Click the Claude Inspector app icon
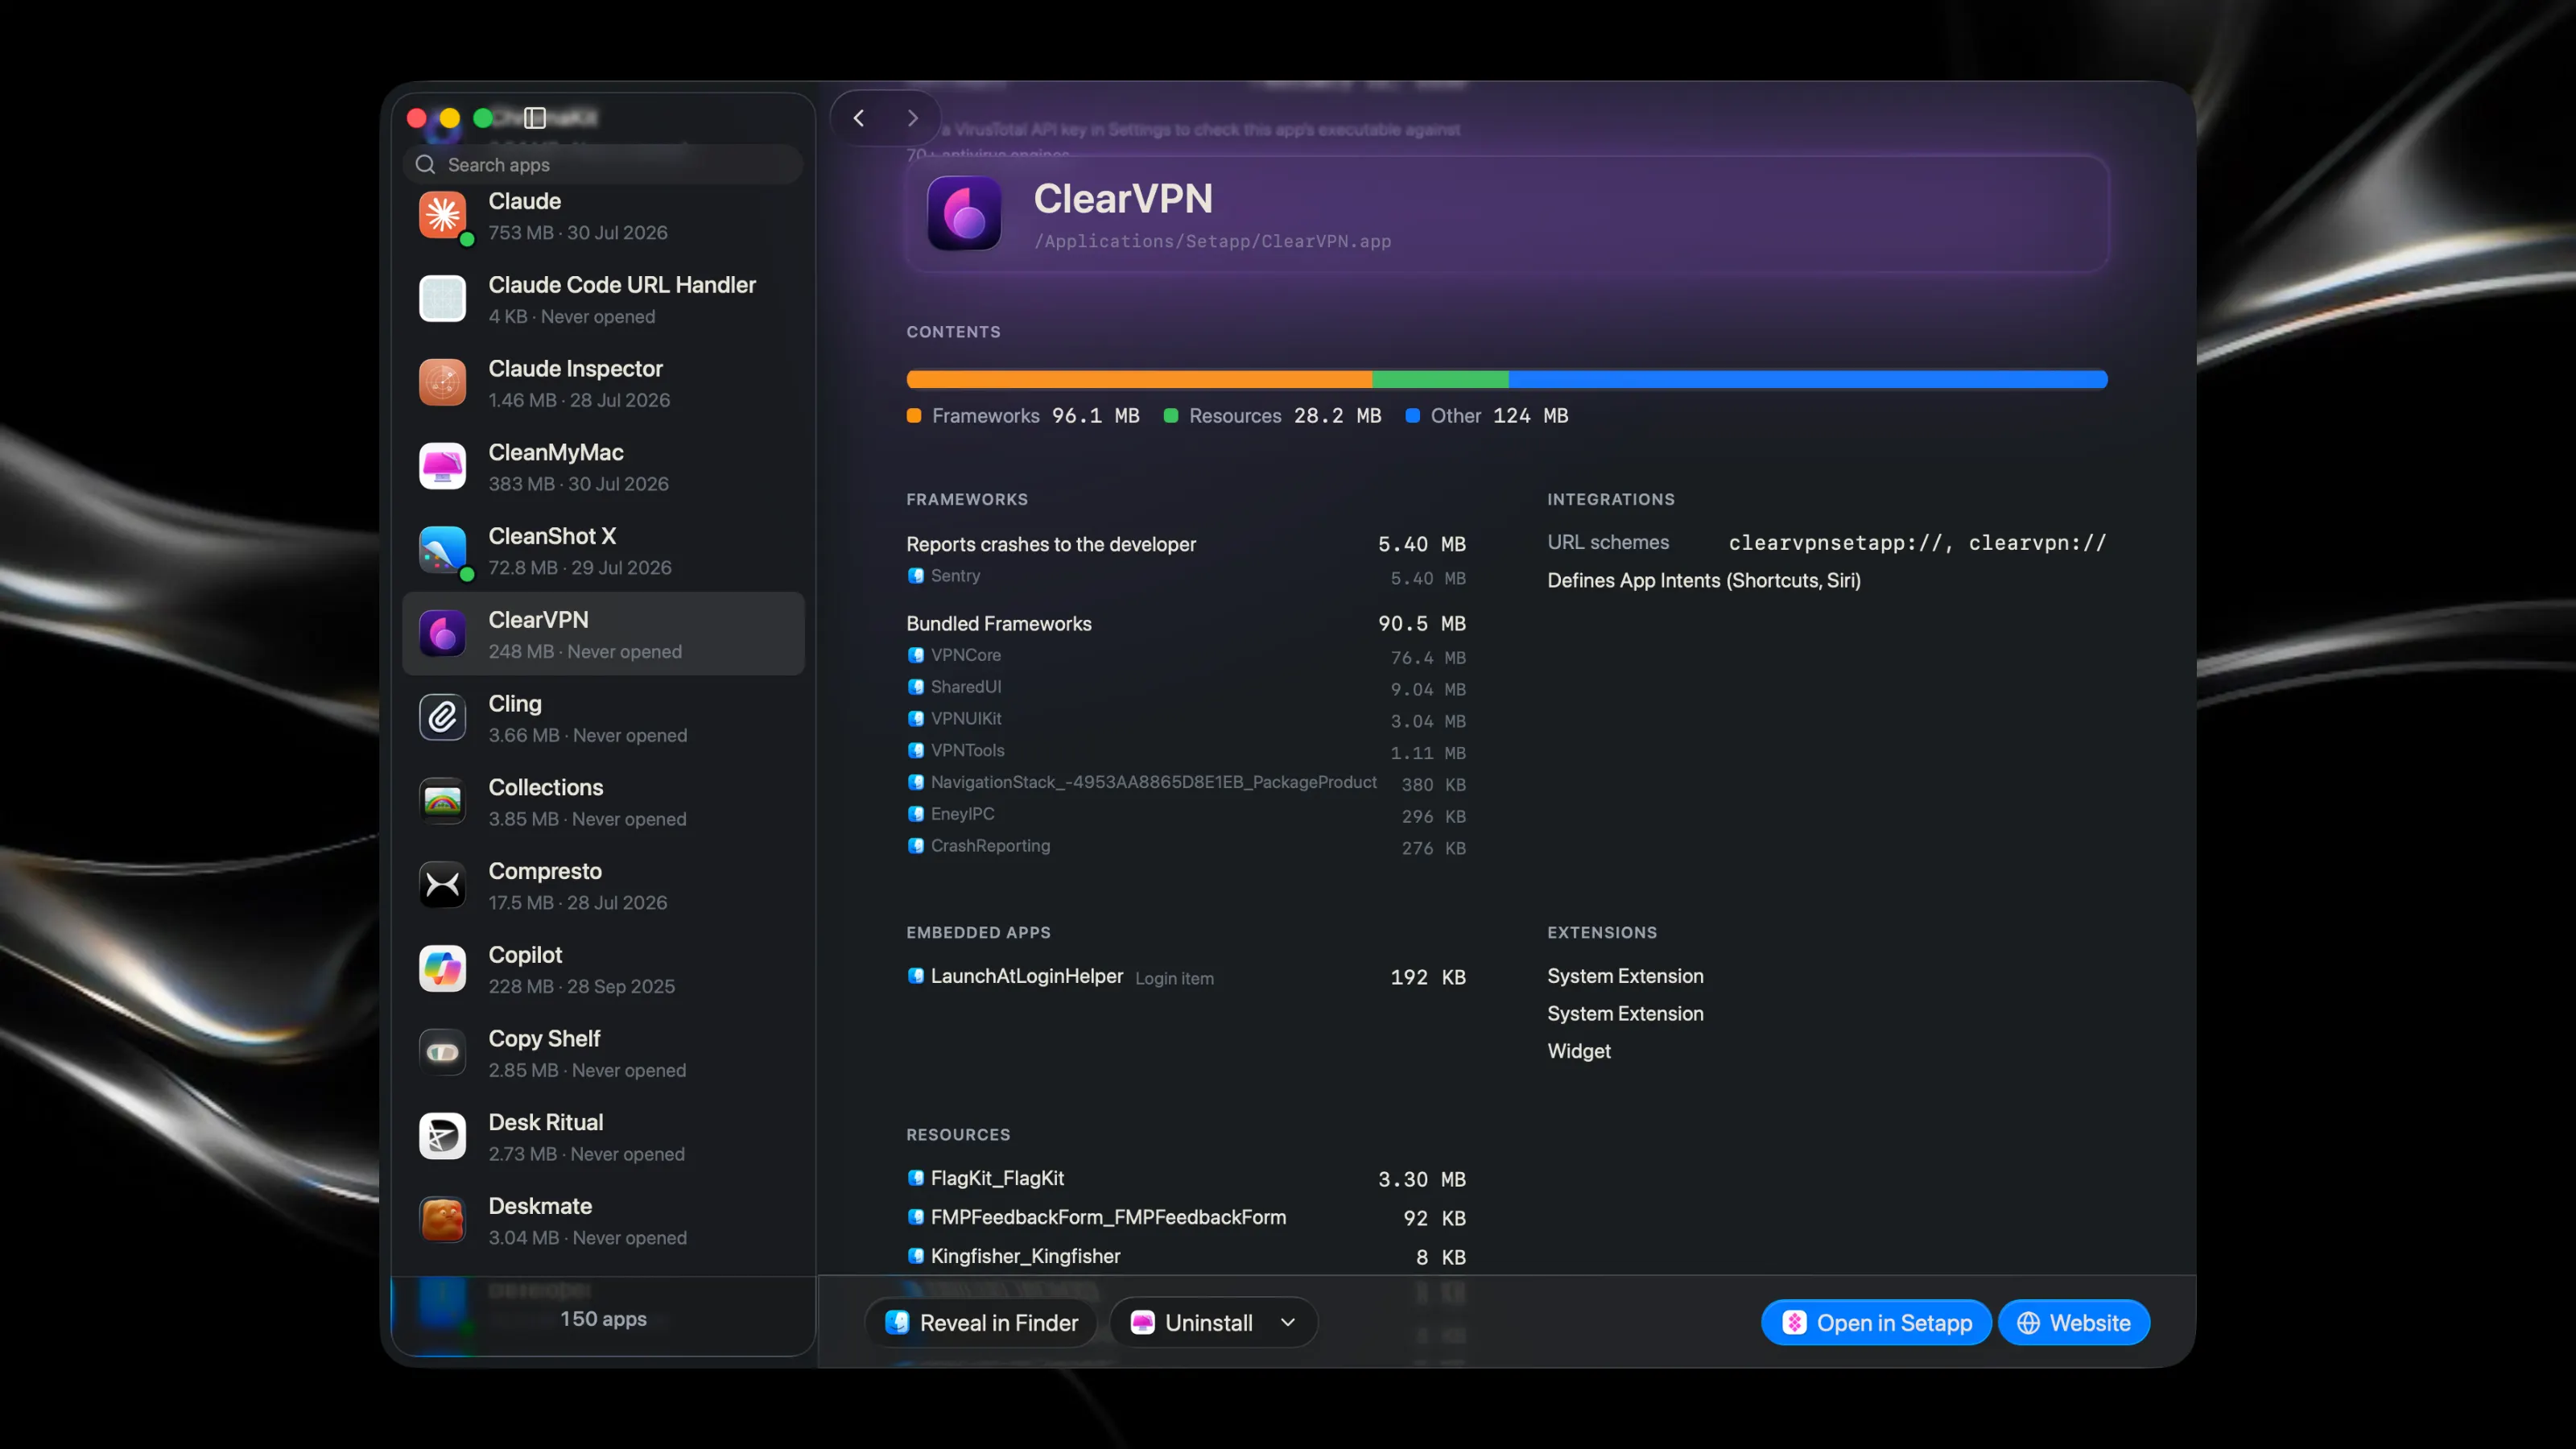Image resolution: width=2576 pixels, height=1449 pixels. point(442,383)
